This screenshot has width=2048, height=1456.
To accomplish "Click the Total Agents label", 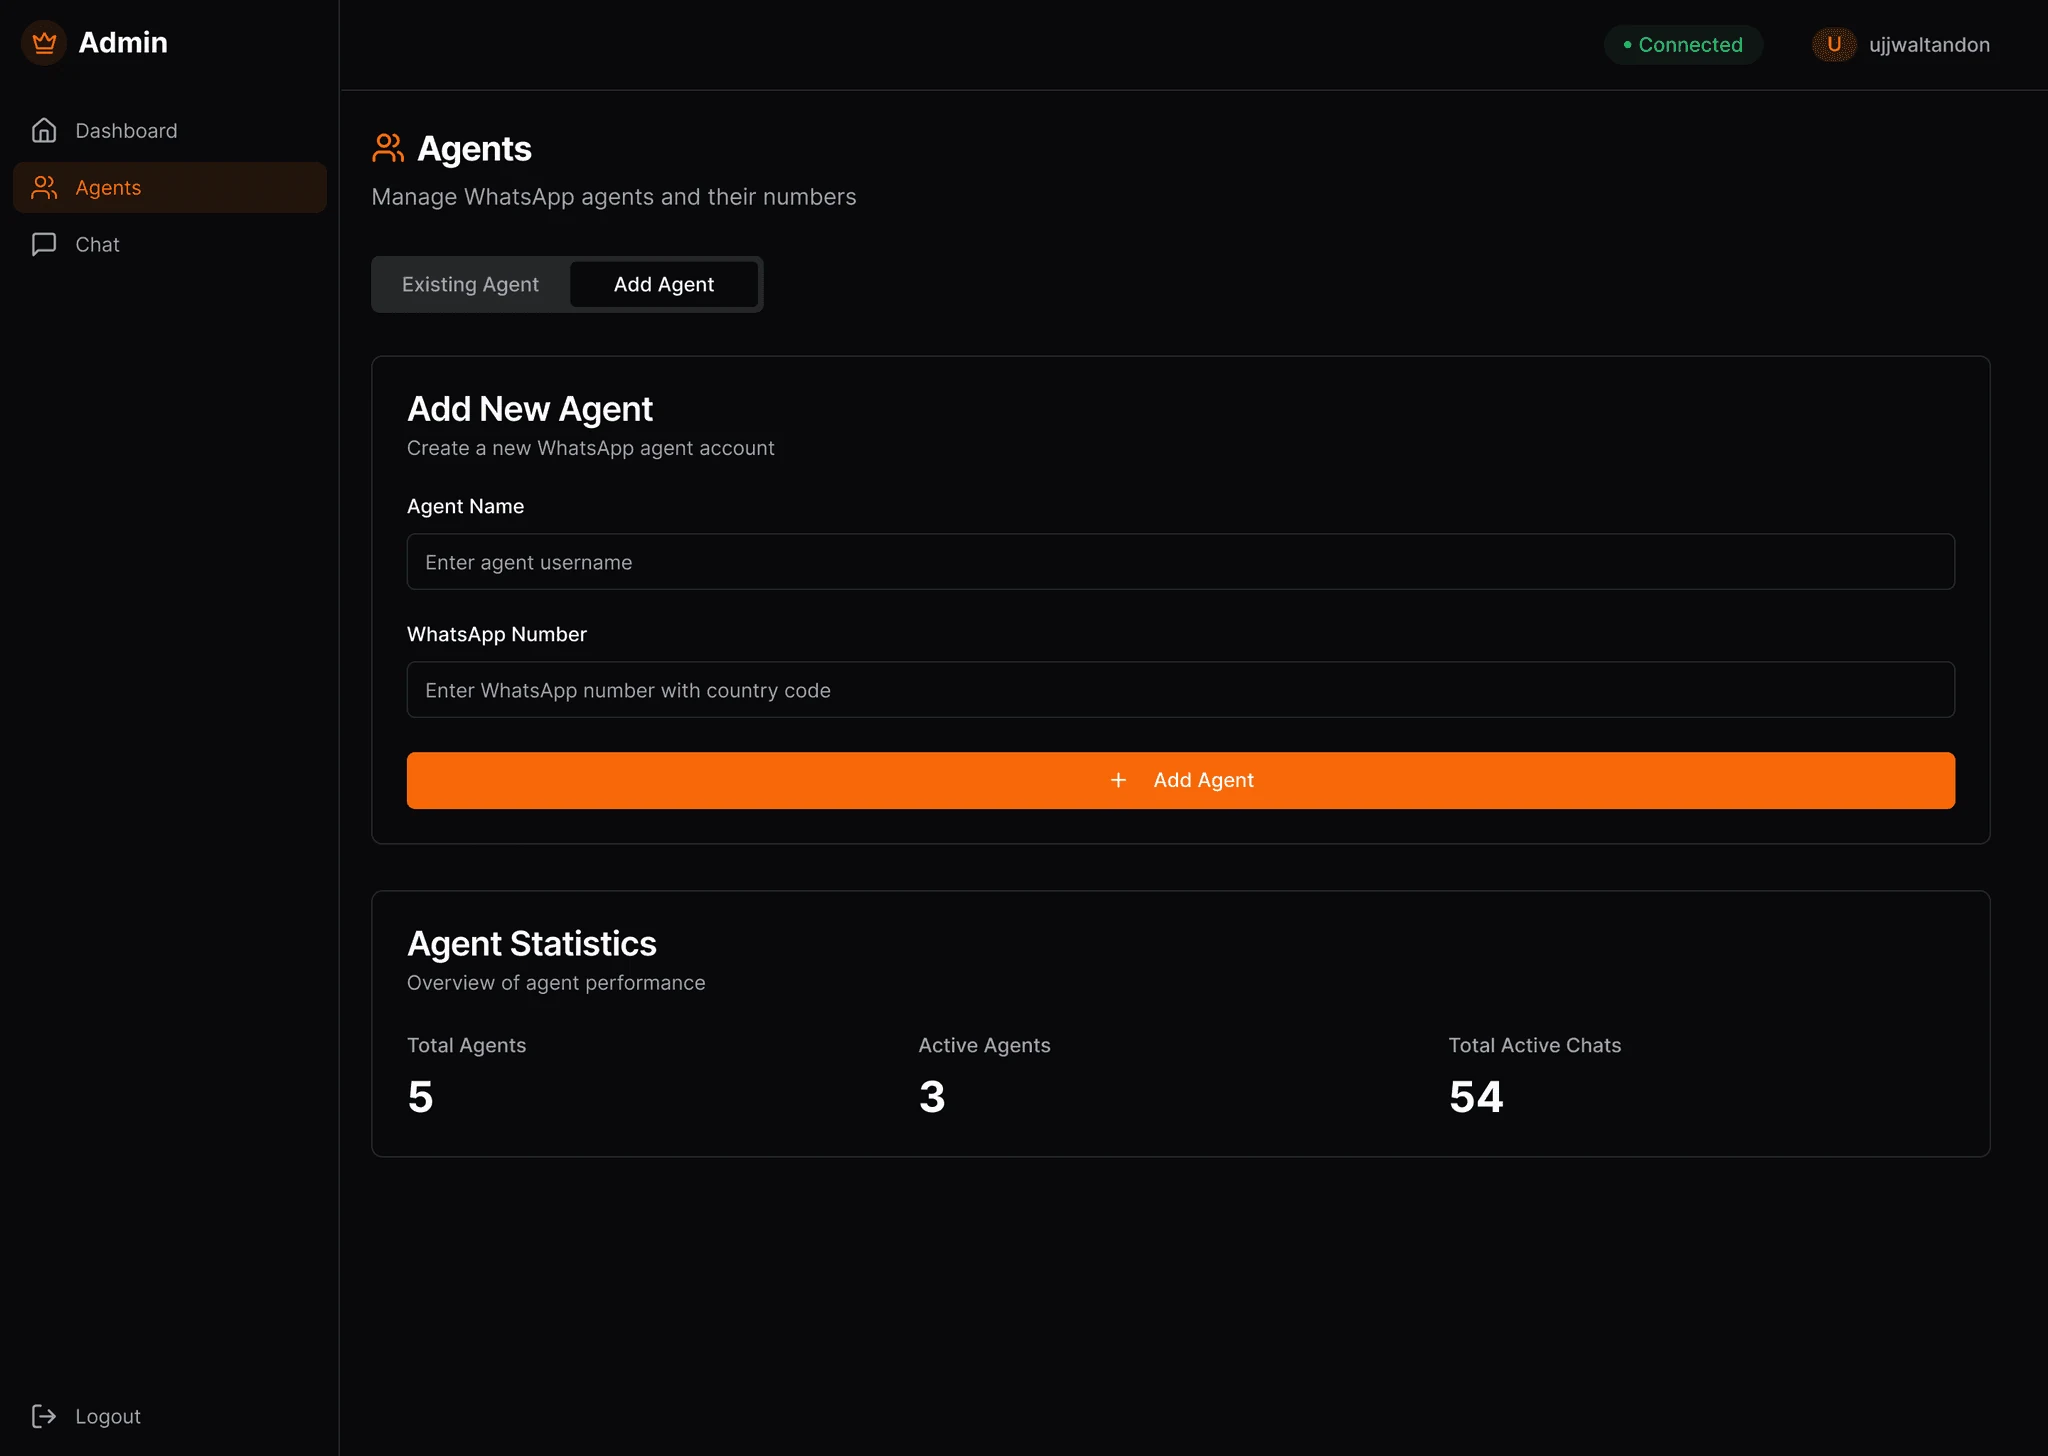I will tap(466, 1045).
